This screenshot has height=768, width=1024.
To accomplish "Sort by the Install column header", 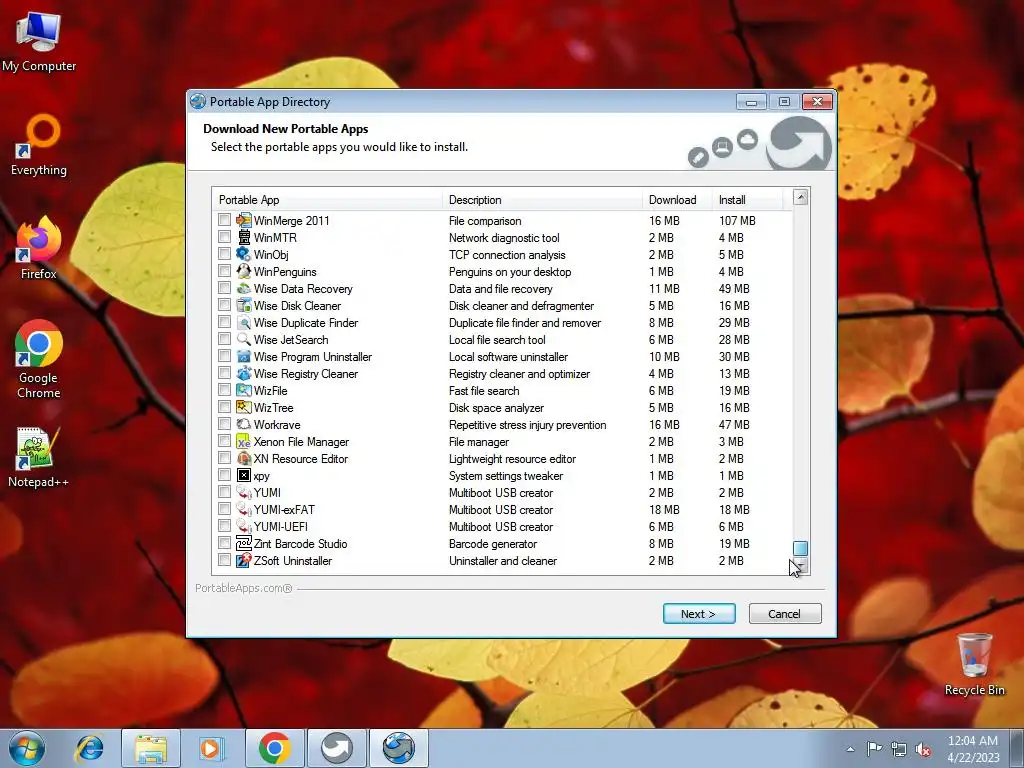I will pyautogui.click(x=747, y=200).
